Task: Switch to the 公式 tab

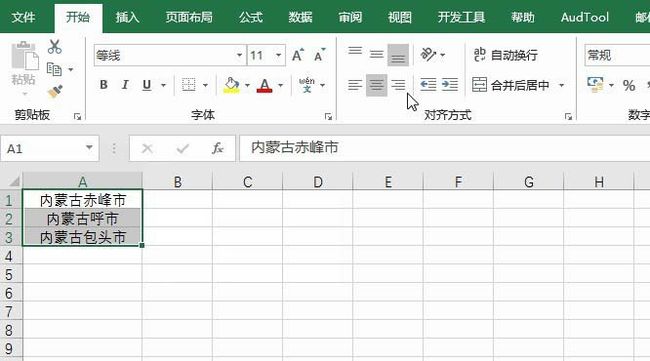Action: click(251, 17)
